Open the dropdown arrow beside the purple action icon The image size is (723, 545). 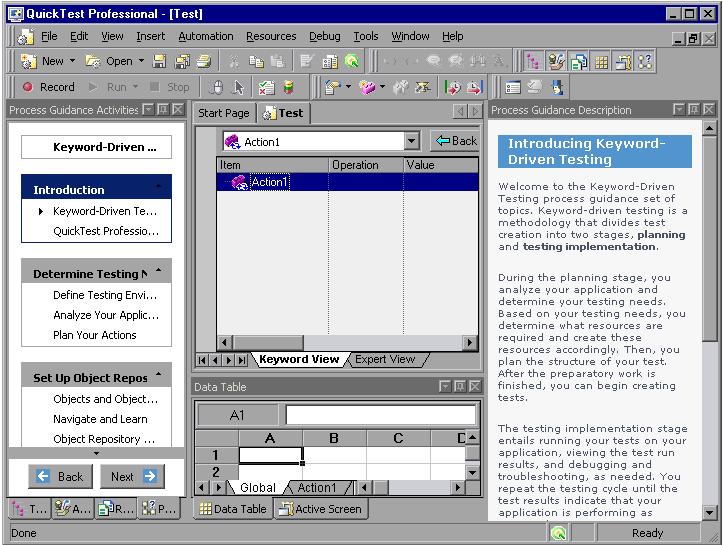382,87
